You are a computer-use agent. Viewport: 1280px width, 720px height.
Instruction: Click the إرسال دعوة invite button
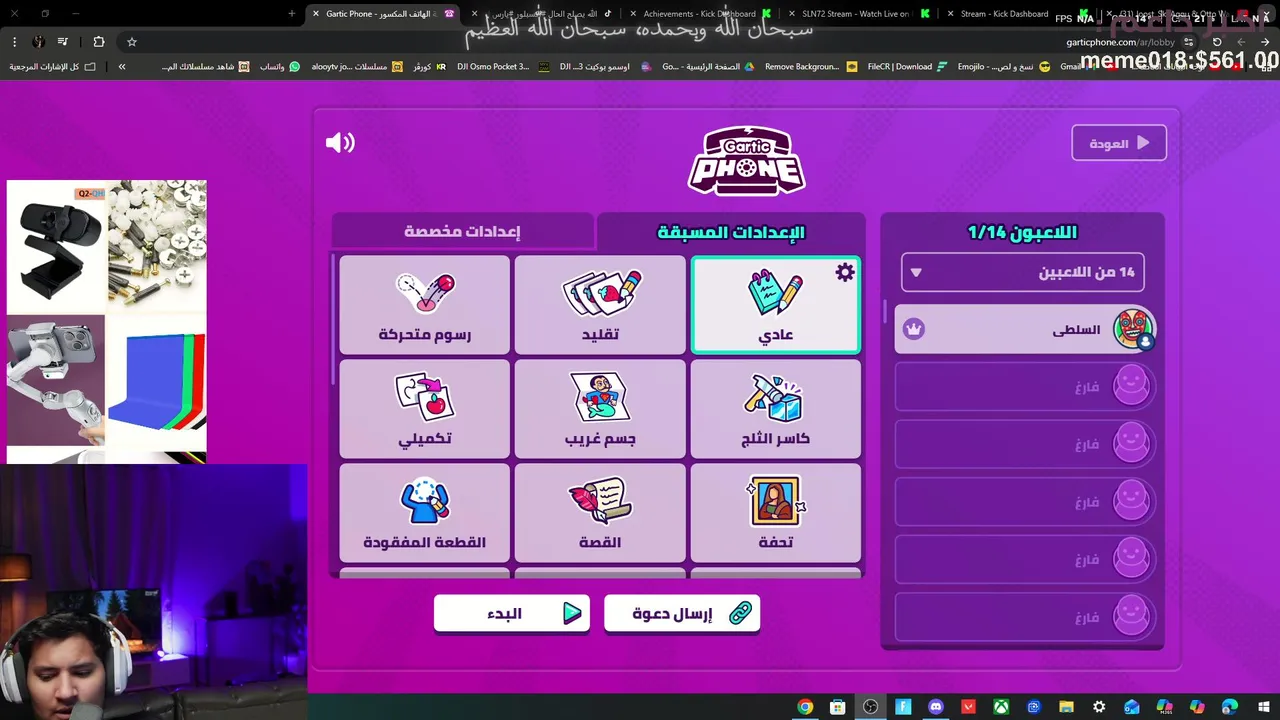(x=682, y=613)
